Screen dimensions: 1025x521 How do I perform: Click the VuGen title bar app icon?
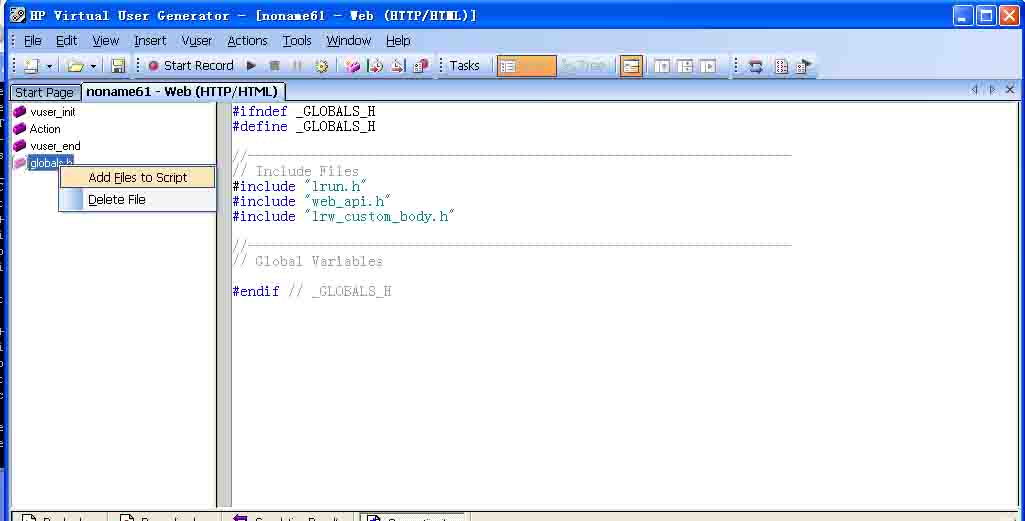(18, 14)
